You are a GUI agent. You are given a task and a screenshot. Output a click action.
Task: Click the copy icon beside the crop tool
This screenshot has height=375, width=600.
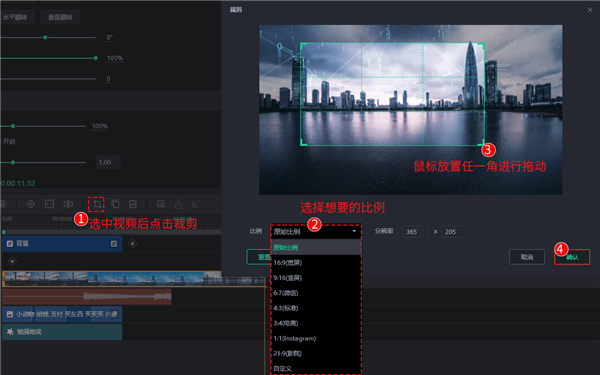[115, 204]
